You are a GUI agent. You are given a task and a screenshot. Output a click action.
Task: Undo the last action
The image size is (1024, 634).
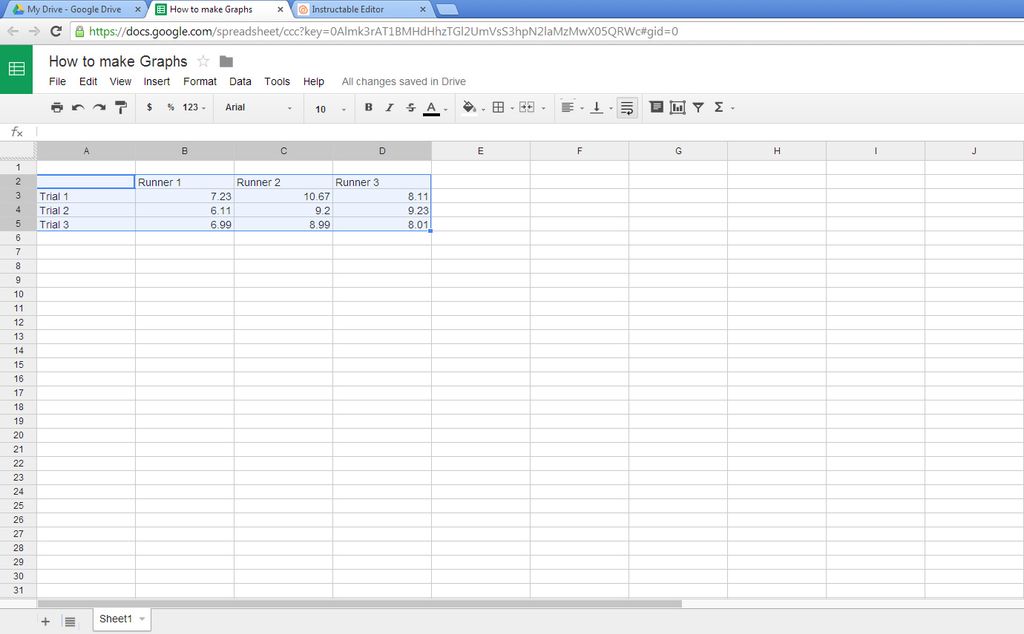(78, 108)
